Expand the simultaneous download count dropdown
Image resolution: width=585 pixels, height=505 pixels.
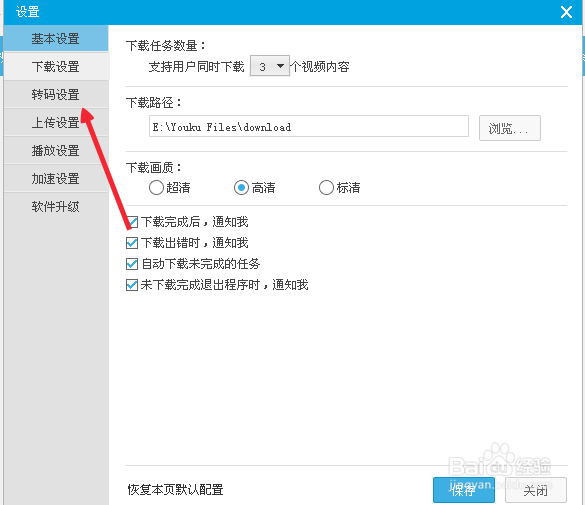[270, 66]
